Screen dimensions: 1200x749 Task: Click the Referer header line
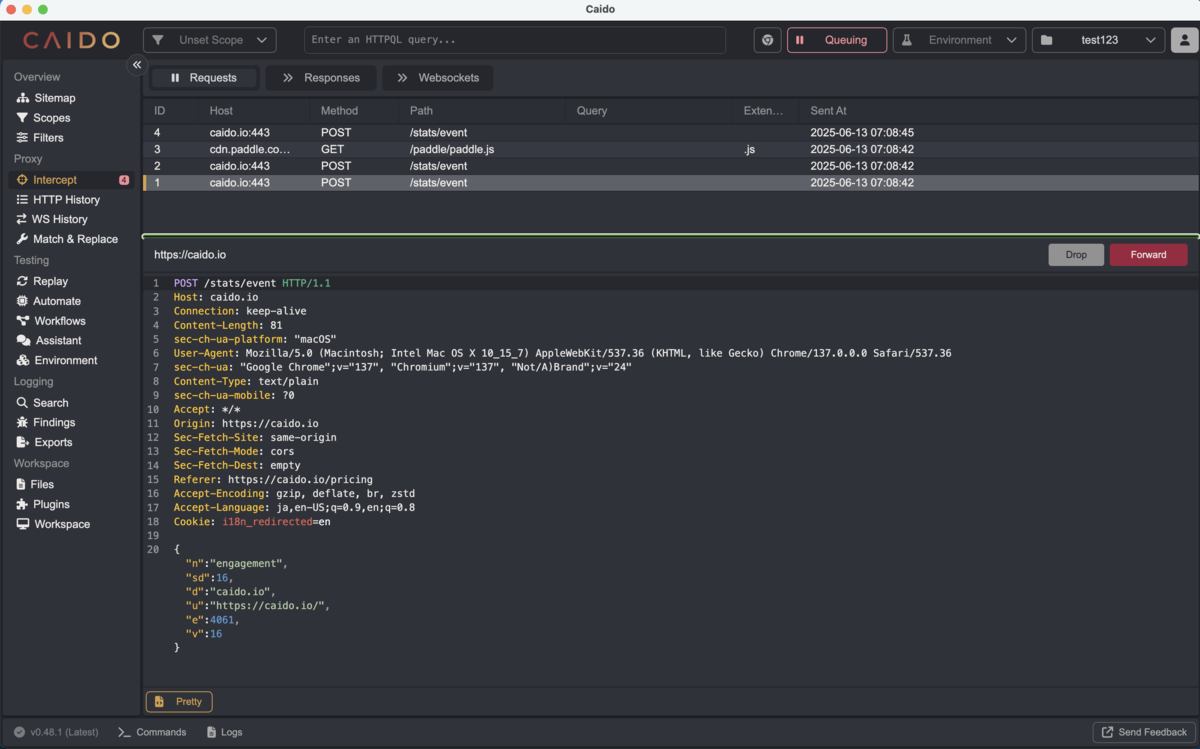click(x=273, y=479)
